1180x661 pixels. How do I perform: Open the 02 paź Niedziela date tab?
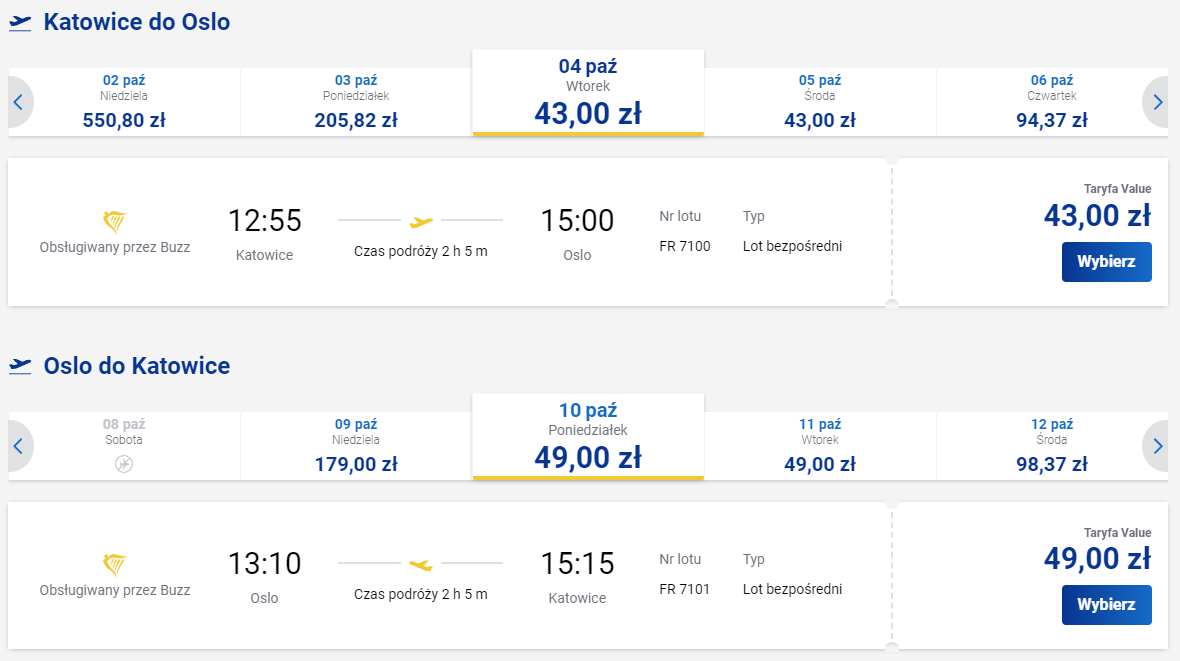[122, 100]
